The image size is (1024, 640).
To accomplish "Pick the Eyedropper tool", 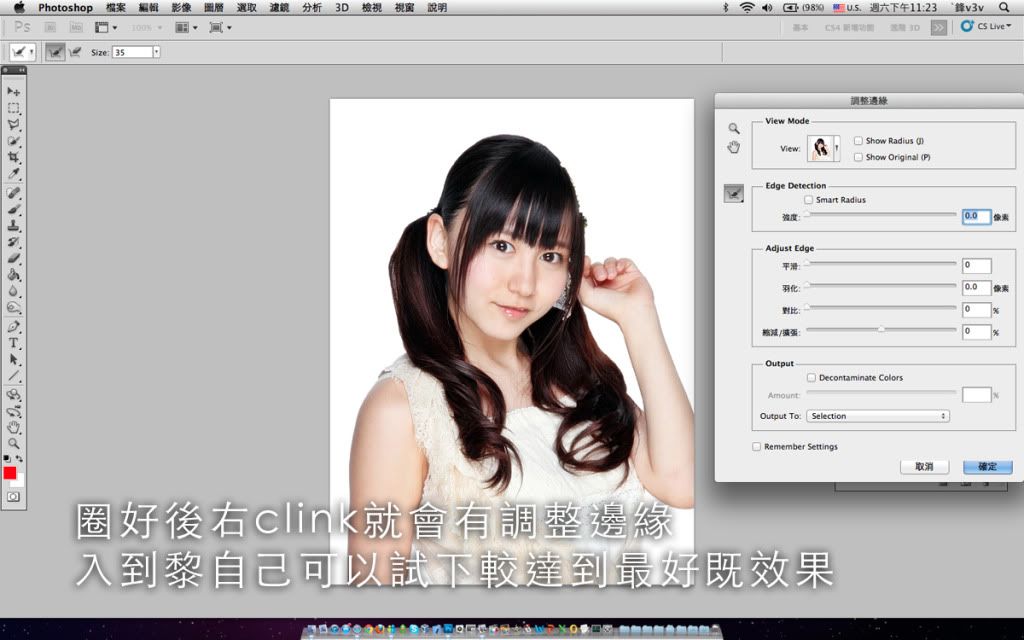I will click(x=14, y=174).
